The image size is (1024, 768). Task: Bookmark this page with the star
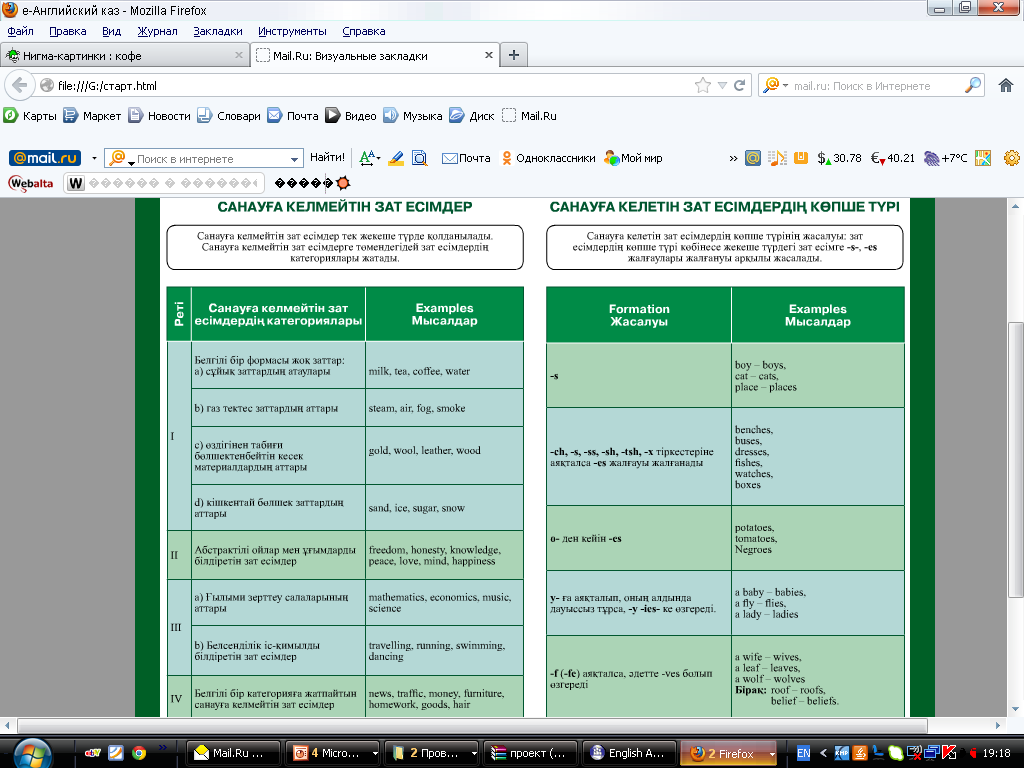coord(703,86)
